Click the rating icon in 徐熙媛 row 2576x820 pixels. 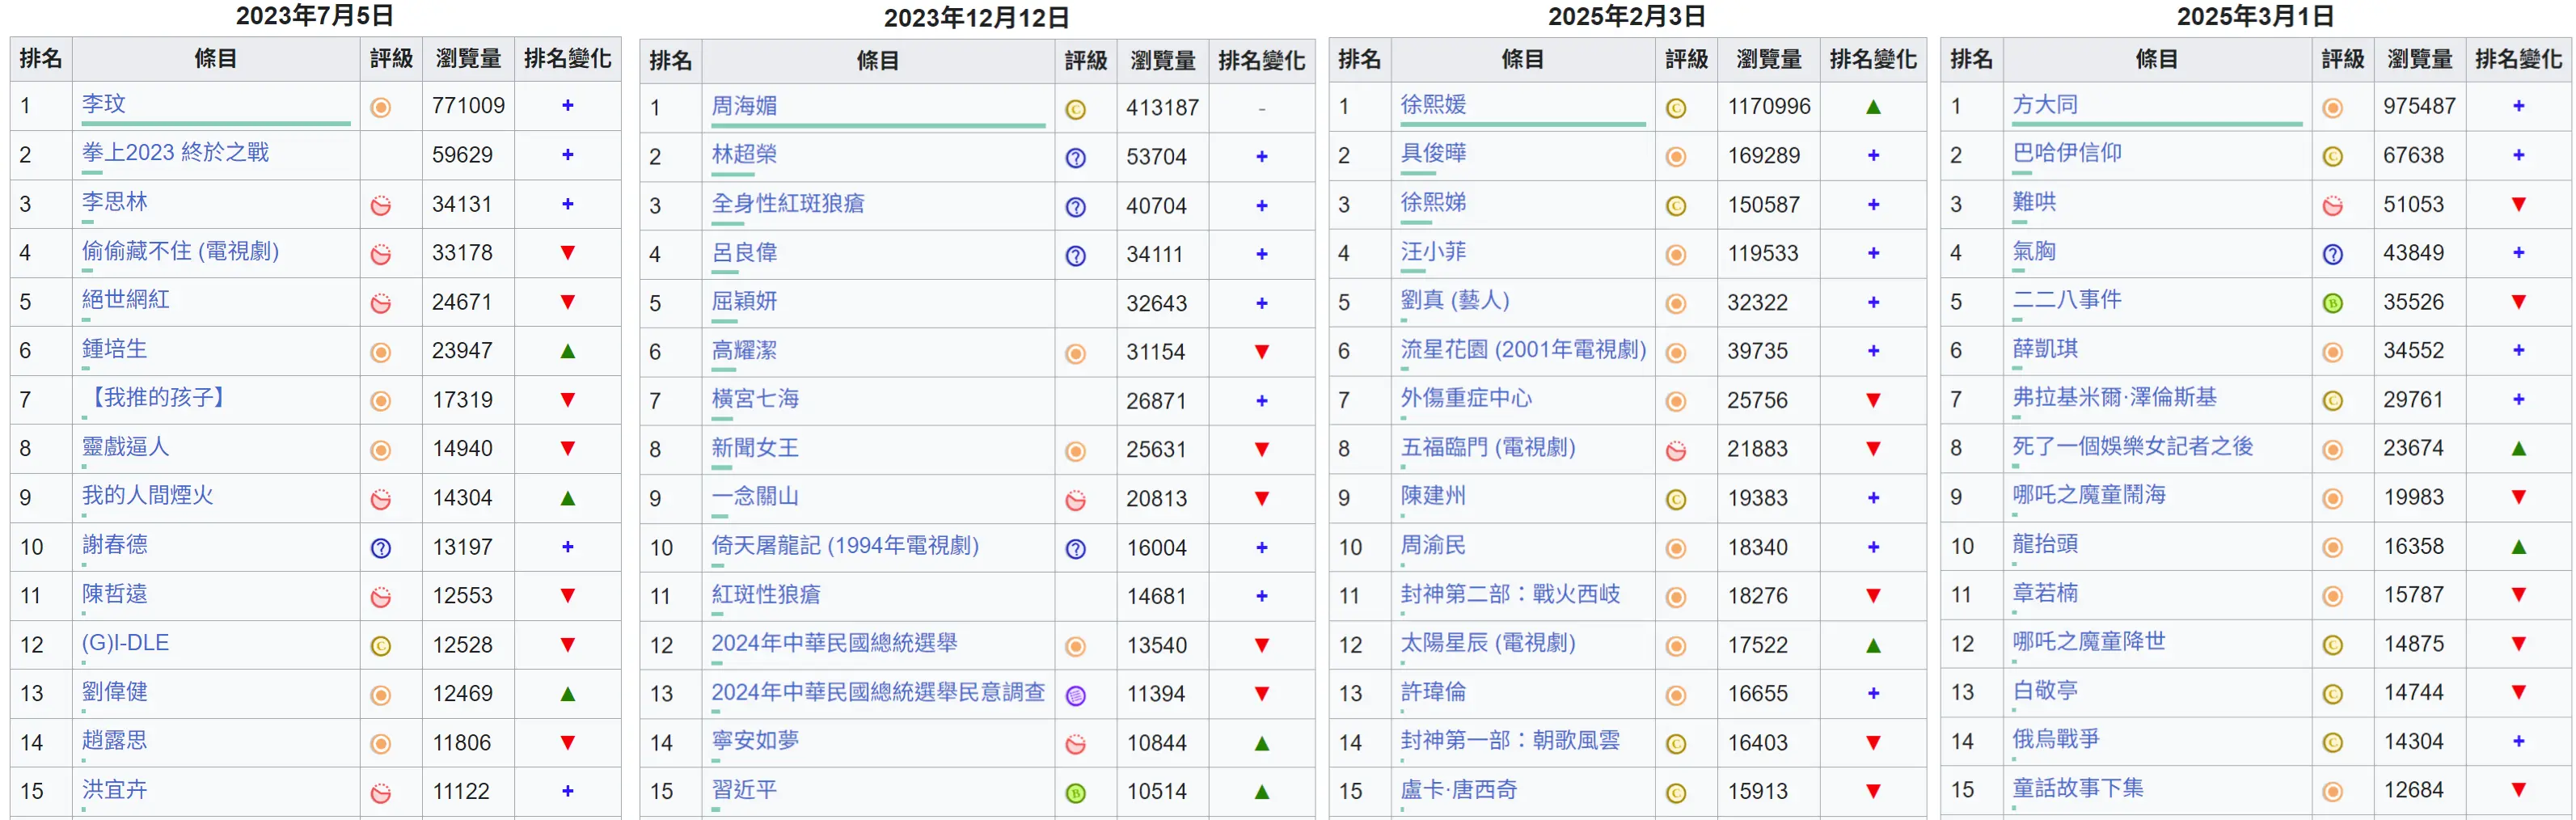[x=1677, y=108]
